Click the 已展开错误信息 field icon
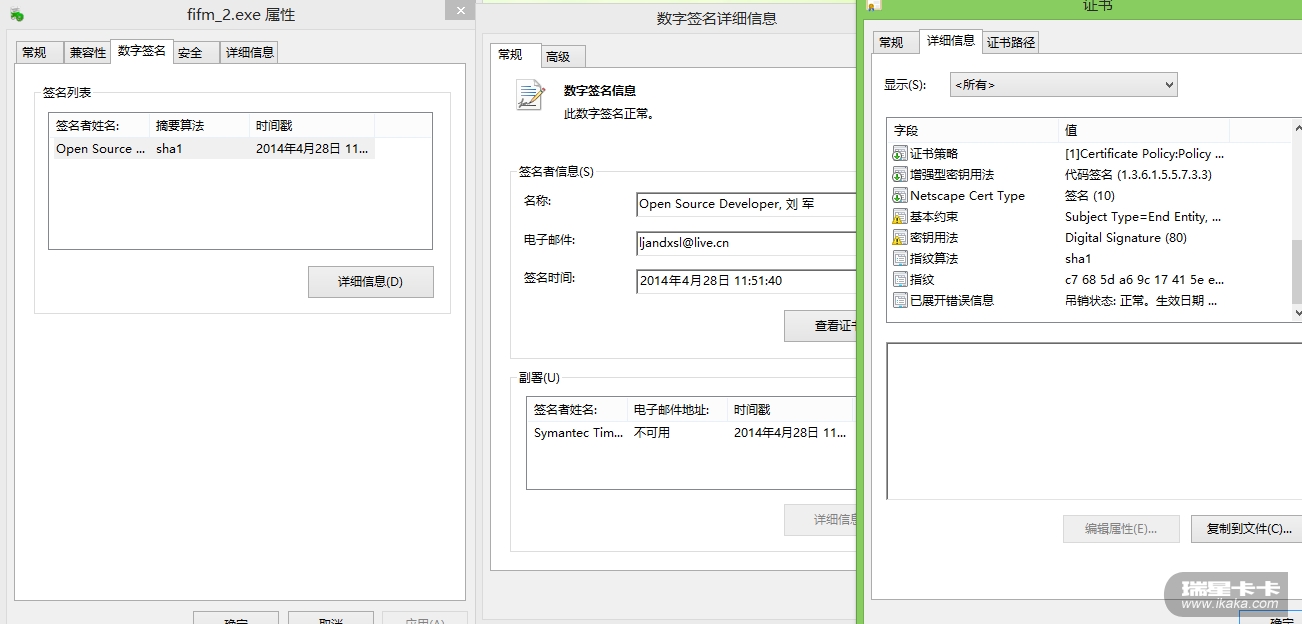 click(x=899, y=301)
